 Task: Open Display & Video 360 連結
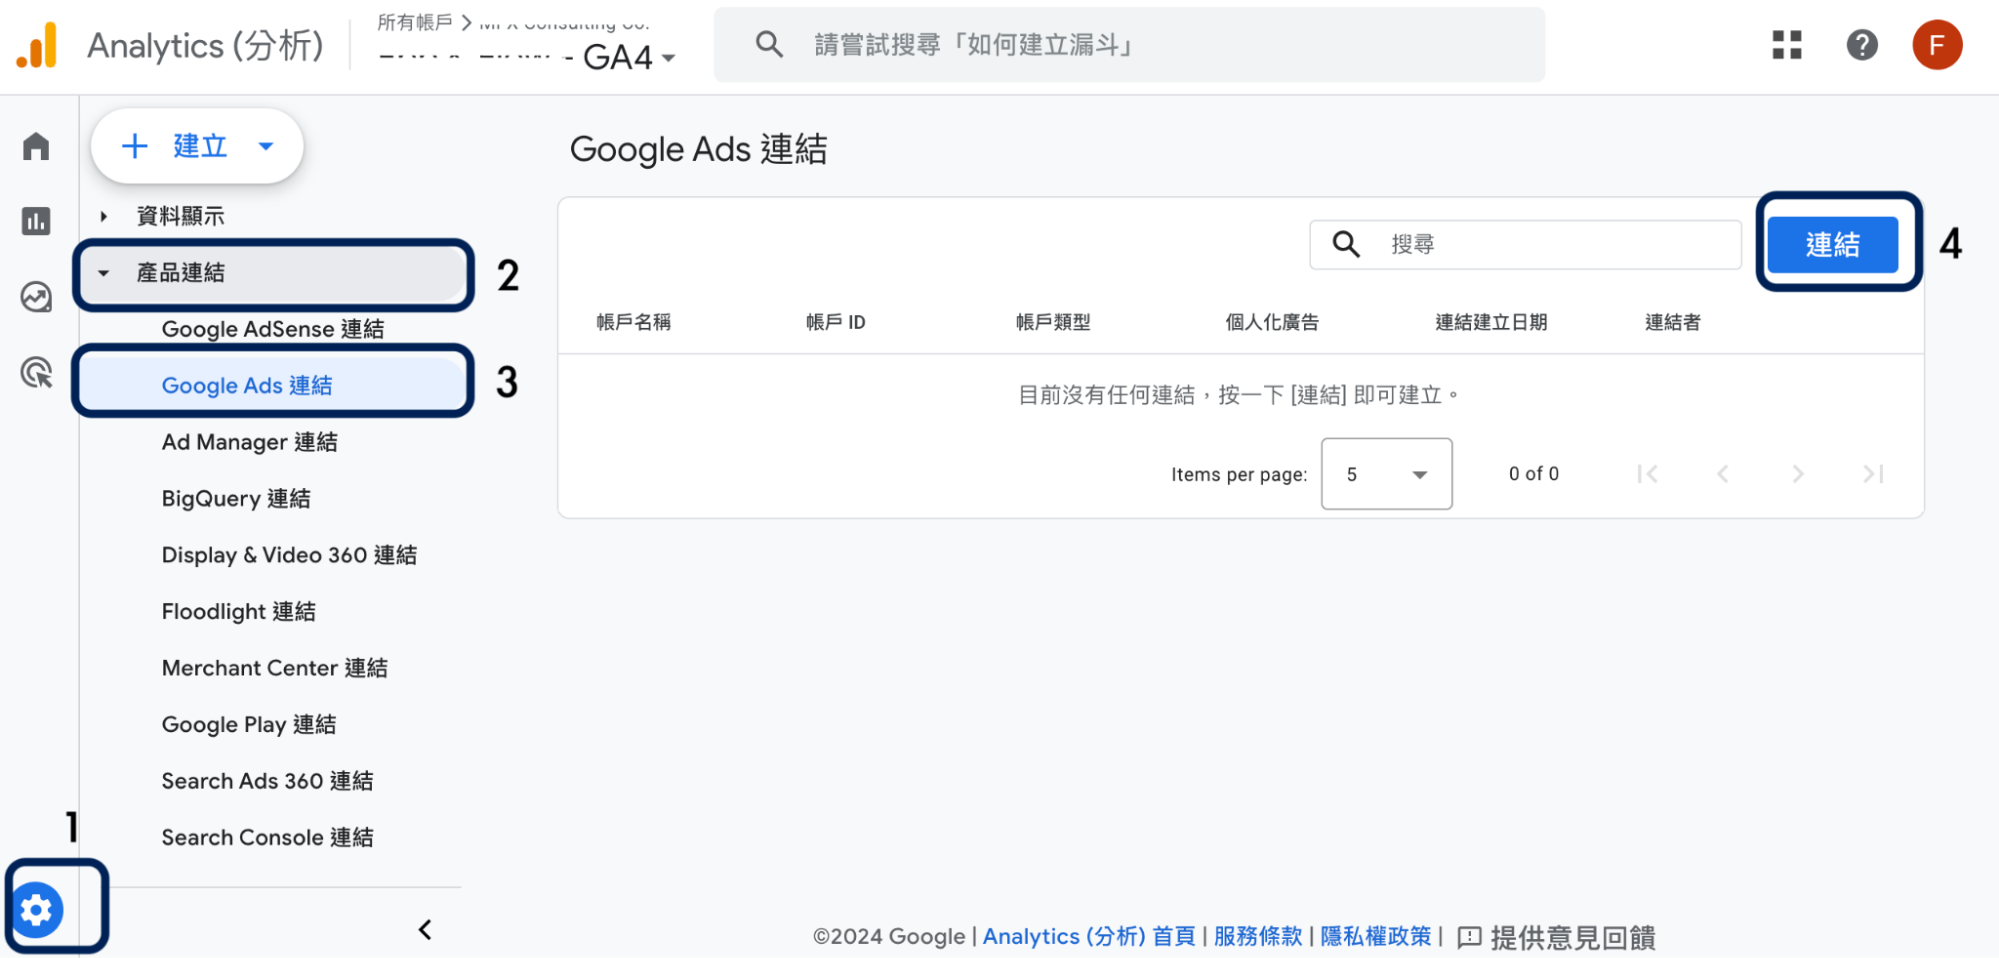(289, 555)
